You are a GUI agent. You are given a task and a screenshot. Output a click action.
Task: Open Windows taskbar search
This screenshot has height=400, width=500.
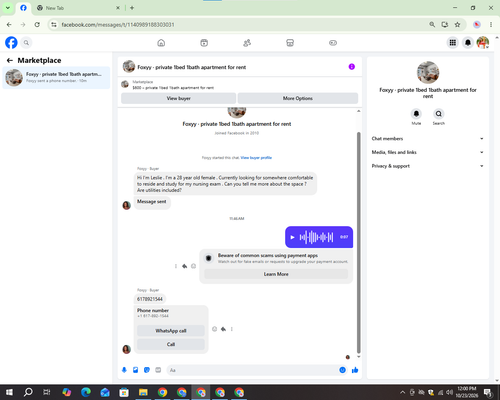click(x=28, y=392)
